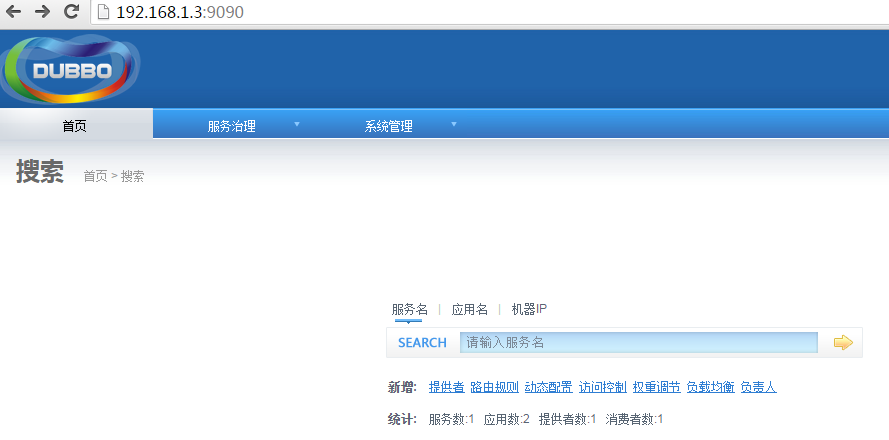
Task: Click the 新增: label
Action: [403, 387]
